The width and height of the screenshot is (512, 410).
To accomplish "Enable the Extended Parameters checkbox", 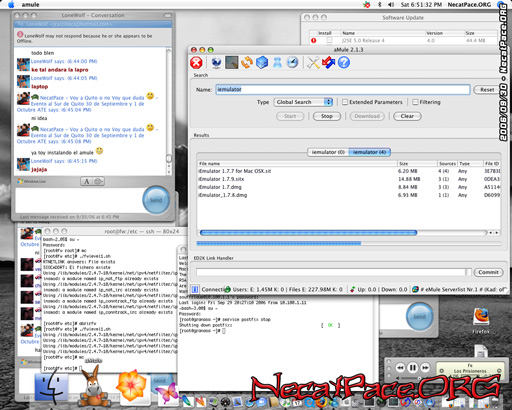I will pyautogui.click(x=345, y=102).
